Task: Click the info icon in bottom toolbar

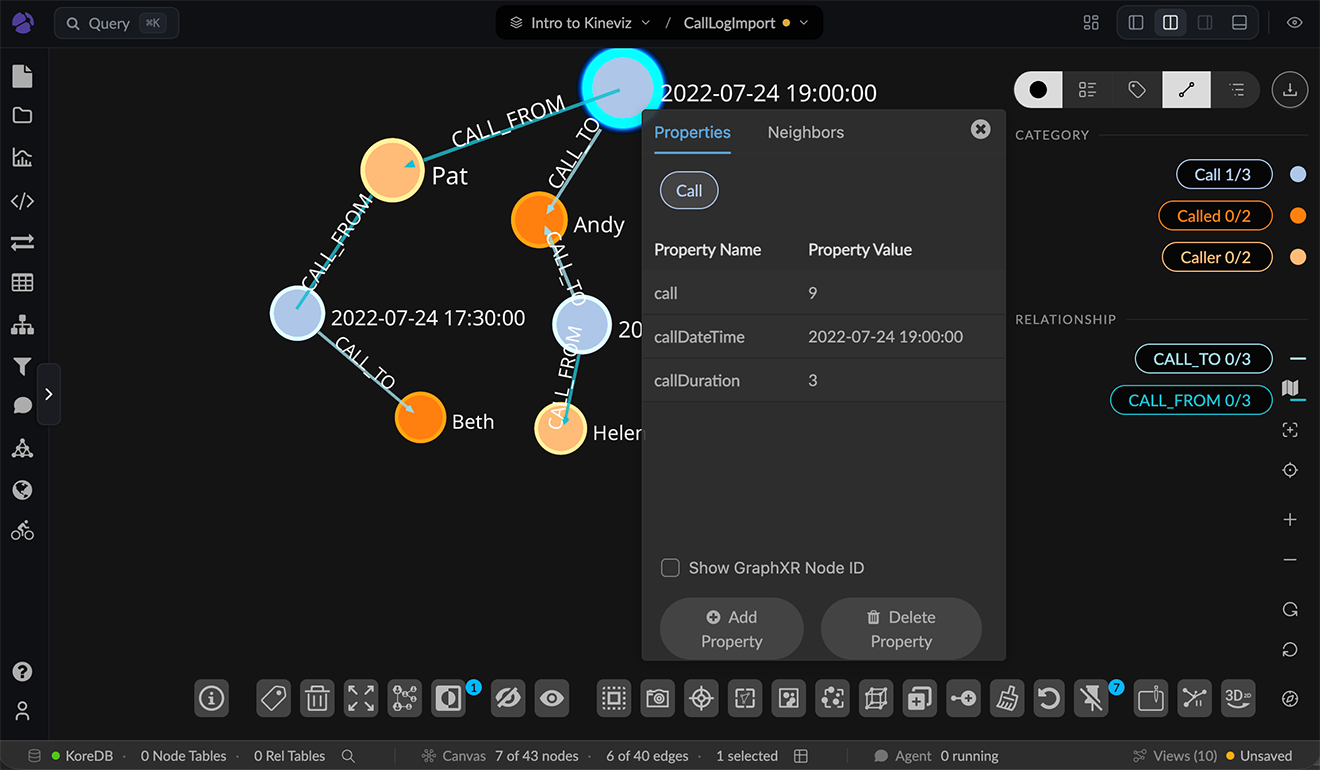Action: 211,698
